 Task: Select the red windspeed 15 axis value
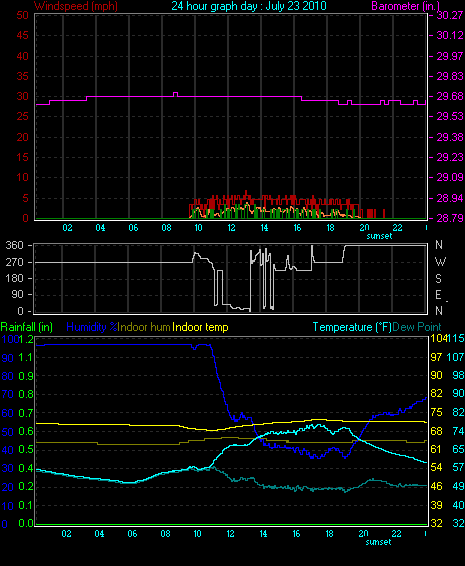(x=22, y=157)
